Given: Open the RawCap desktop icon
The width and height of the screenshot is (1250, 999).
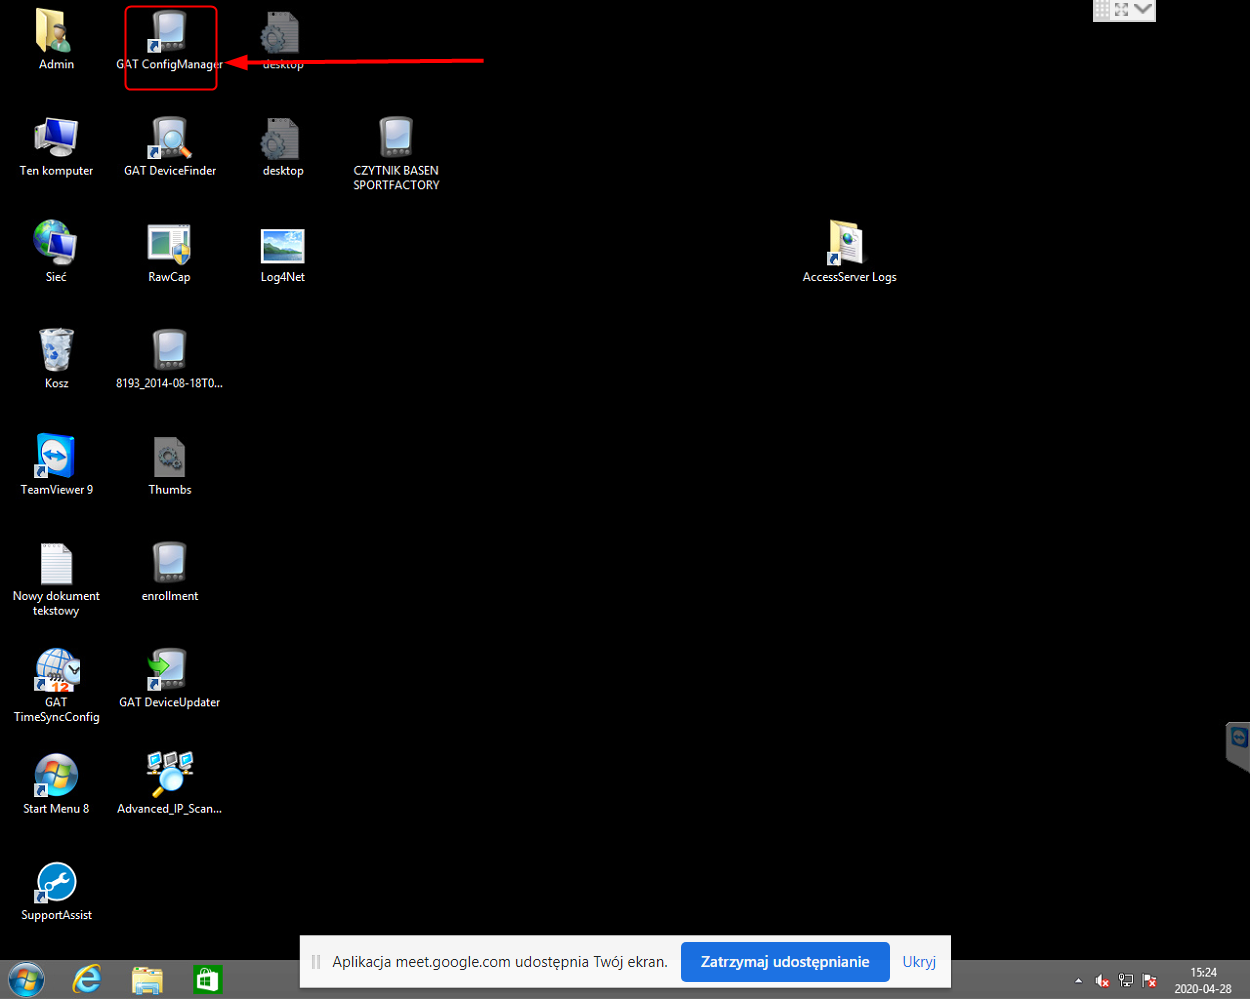Looking at the screenshot, I should 169,245.
